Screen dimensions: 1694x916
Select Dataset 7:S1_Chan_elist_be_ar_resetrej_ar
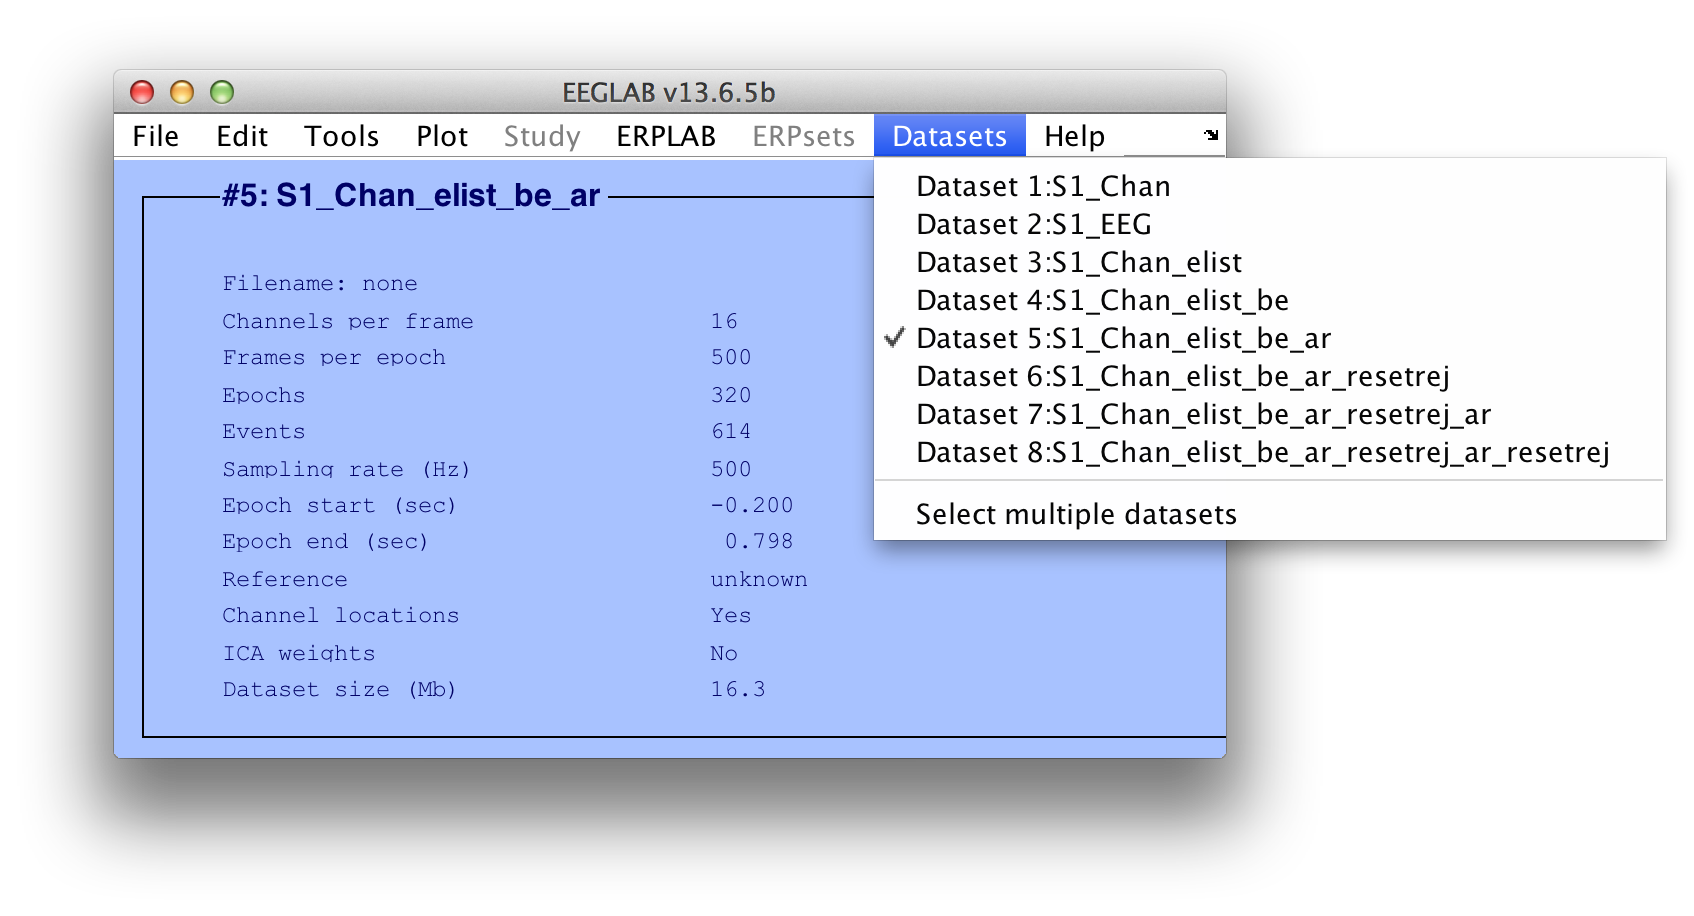tap(1270, 415)
